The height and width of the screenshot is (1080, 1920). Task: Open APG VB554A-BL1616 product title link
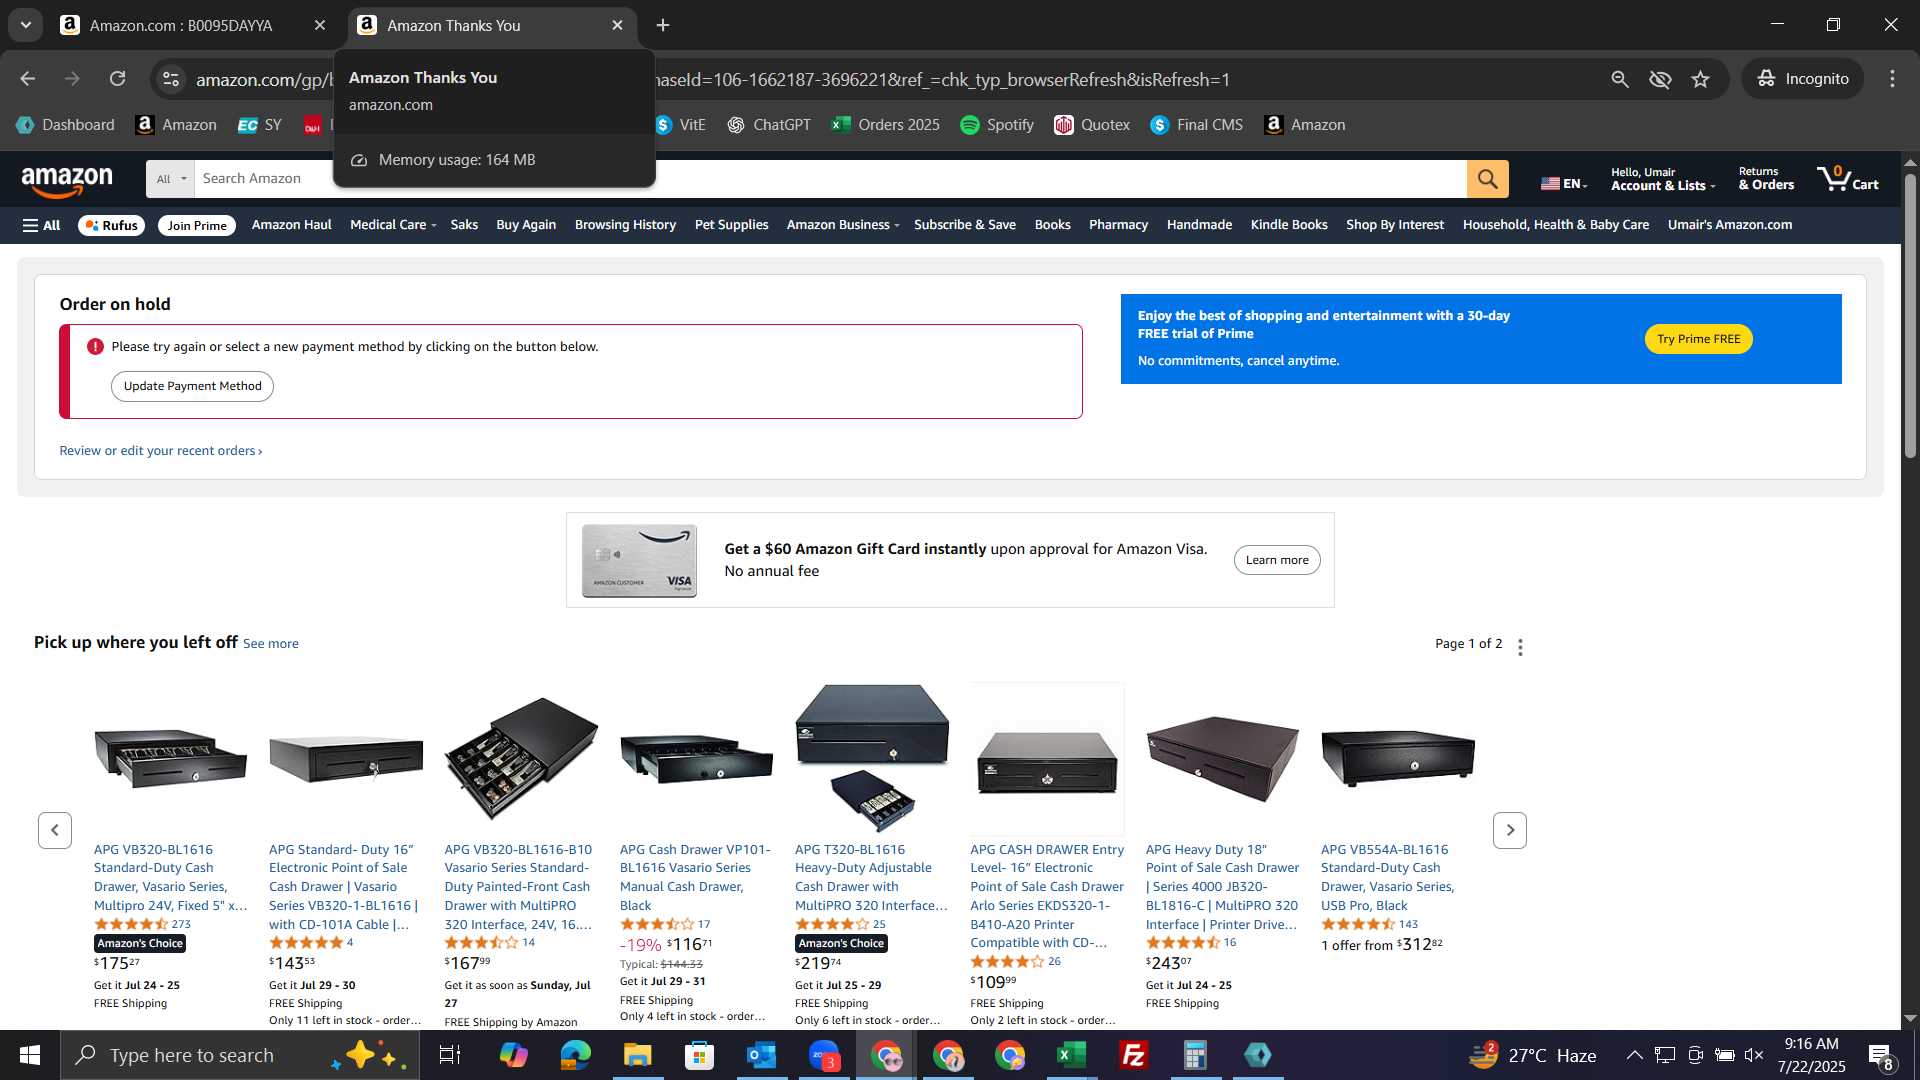click(x=1388, y=877)
